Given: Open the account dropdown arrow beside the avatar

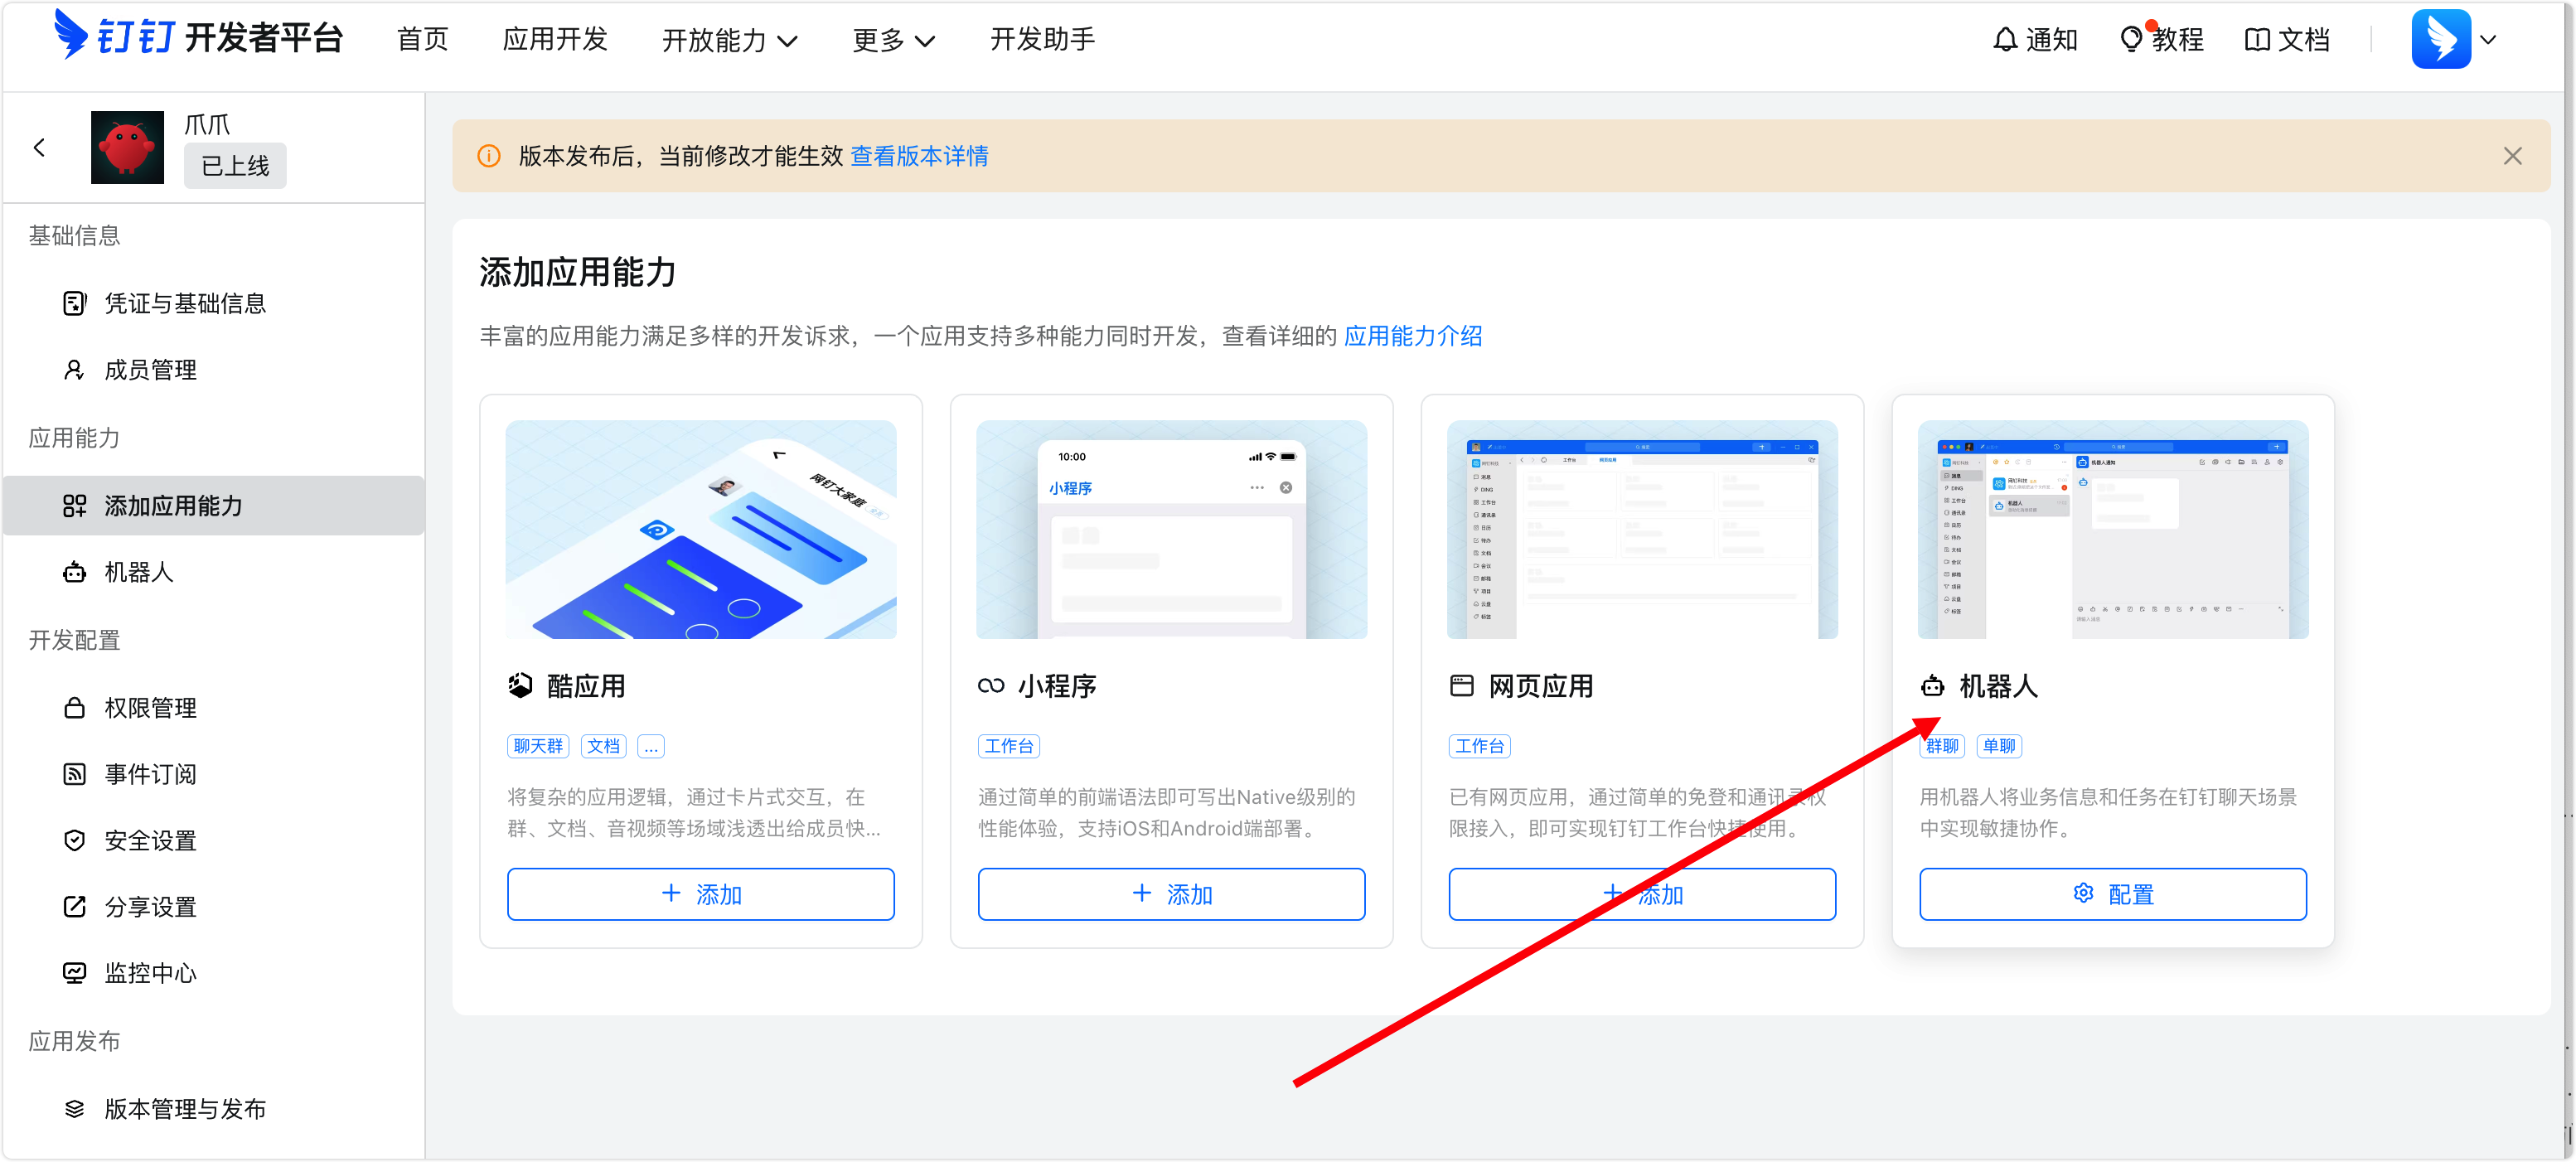Looking at the screenshot, I should coord(2489,40).
